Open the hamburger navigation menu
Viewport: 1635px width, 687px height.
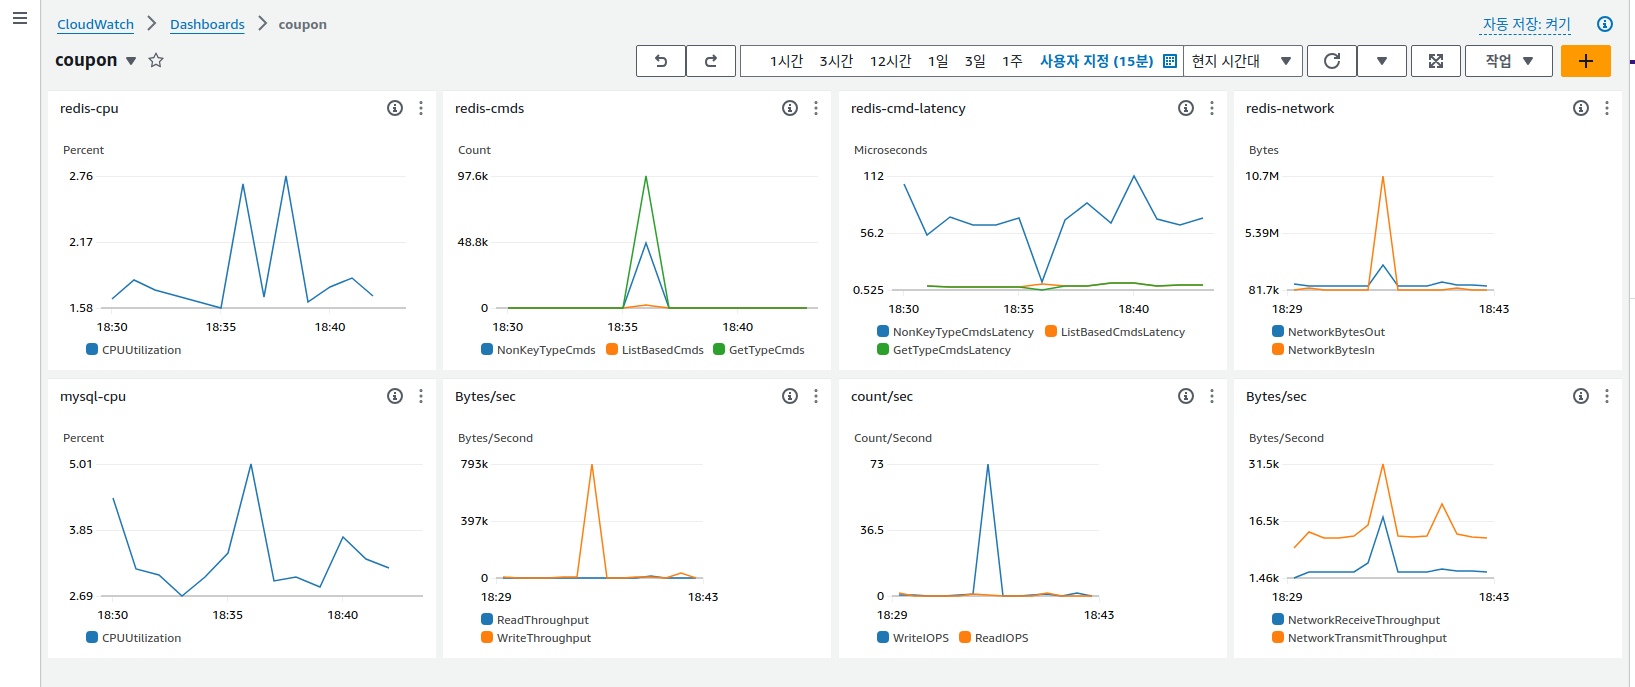pos(20,18)
